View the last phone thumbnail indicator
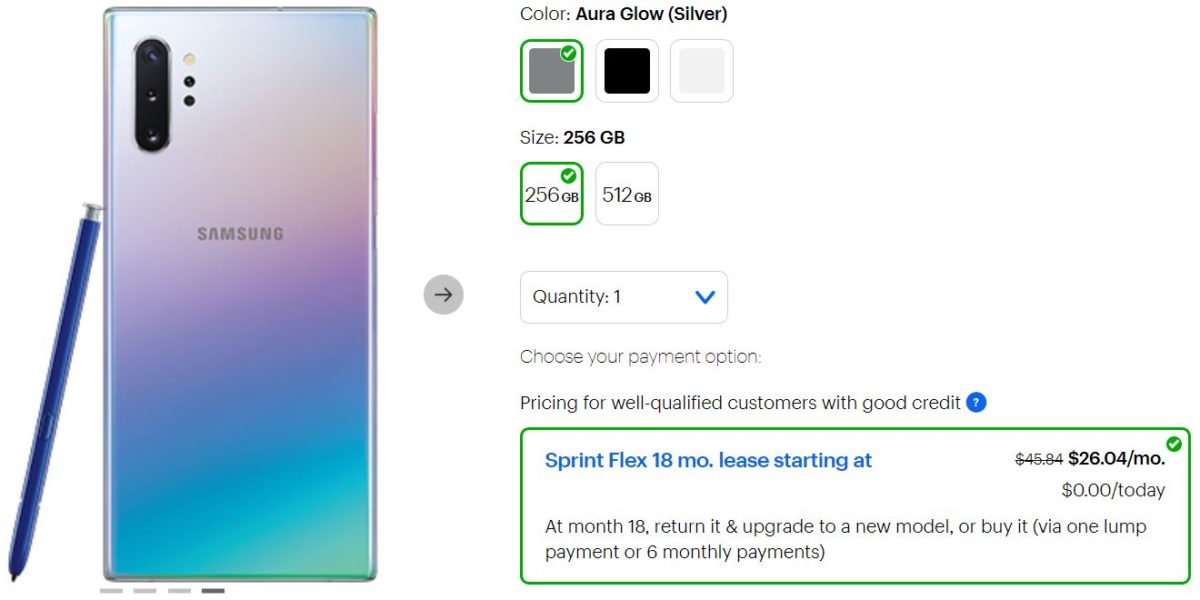The width and height of the screenshot is (1200, 600). pyautogui.click(x=211, y=592)
